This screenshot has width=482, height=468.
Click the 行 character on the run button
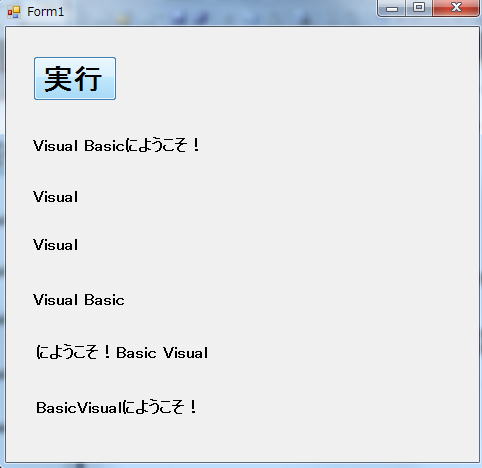click(88, 79)
